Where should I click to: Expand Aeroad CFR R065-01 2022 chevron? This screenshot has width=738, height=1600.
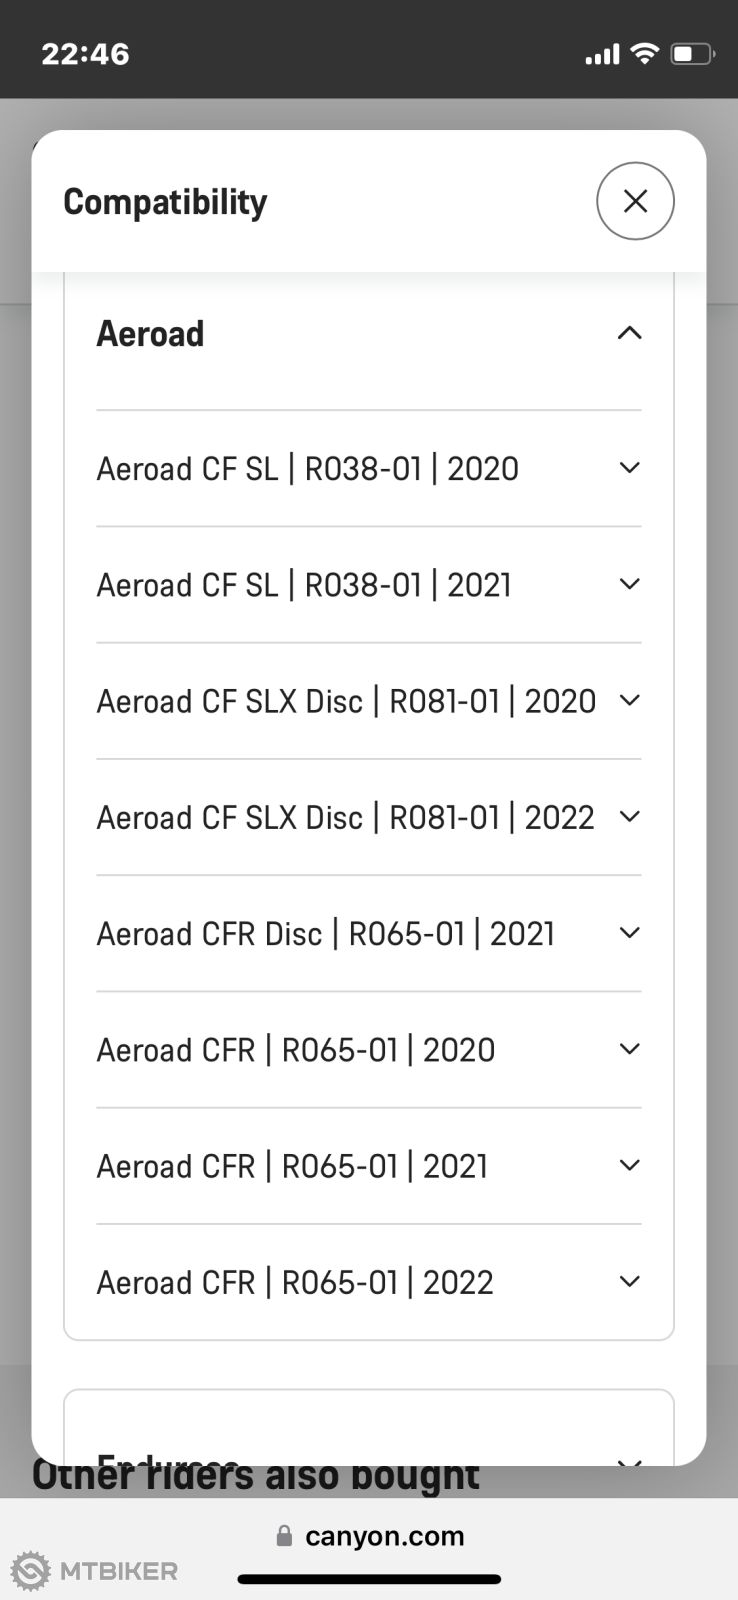click(629, 1281)
